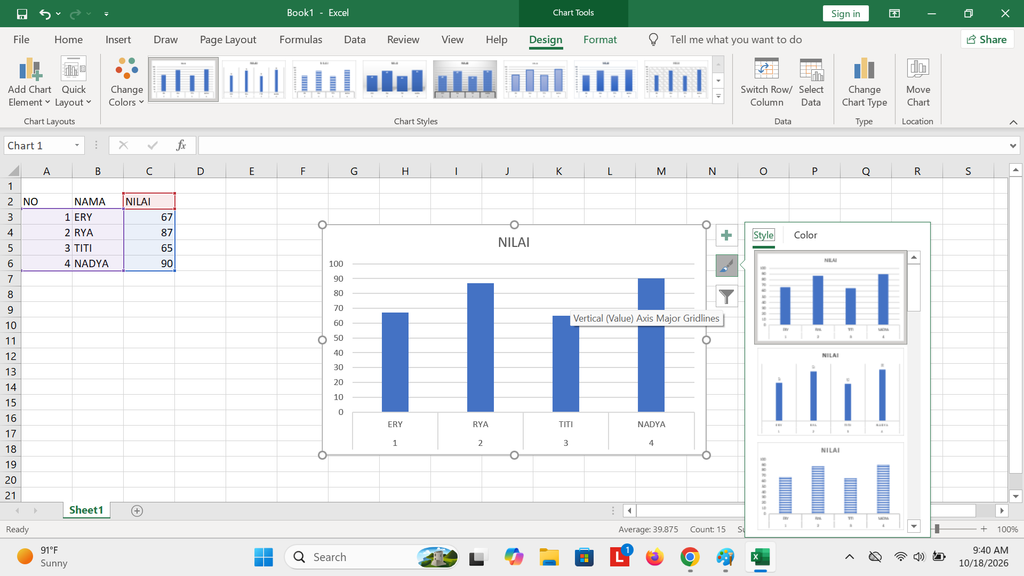Switch to the Insert tab

point(118,40)
